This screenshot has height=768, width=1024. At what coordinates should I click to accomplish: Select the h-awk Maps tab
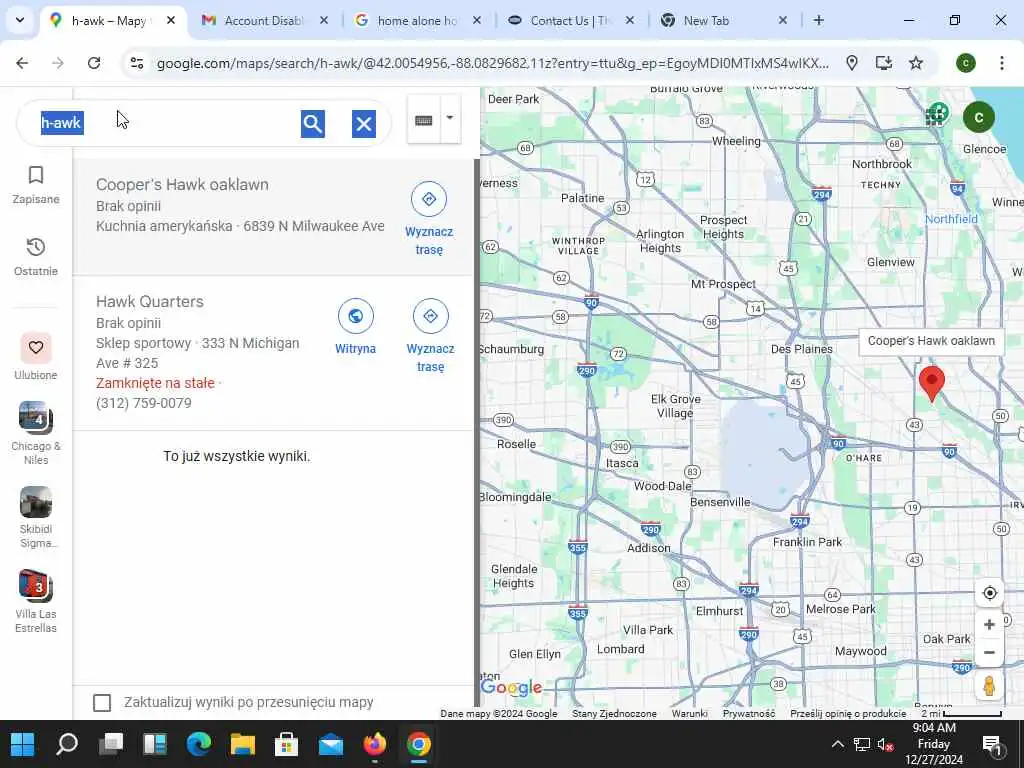tap(108, 21)
